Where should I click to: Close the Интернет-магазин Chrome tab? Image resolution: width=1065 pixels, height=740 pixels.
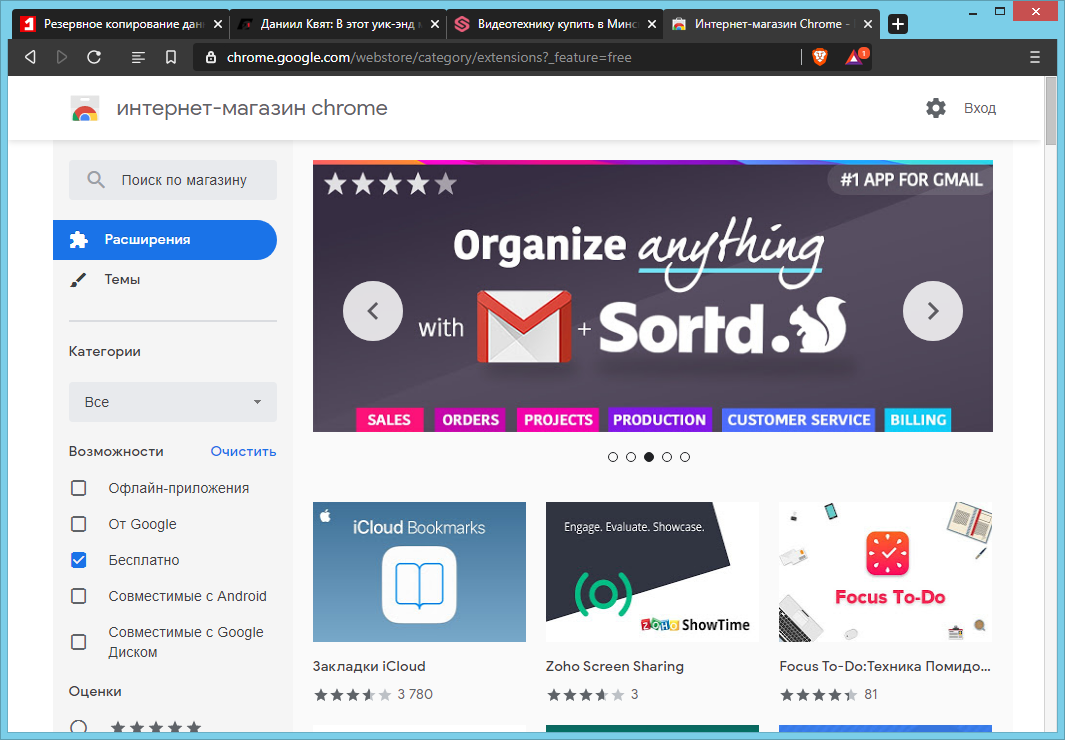(868, 24)
